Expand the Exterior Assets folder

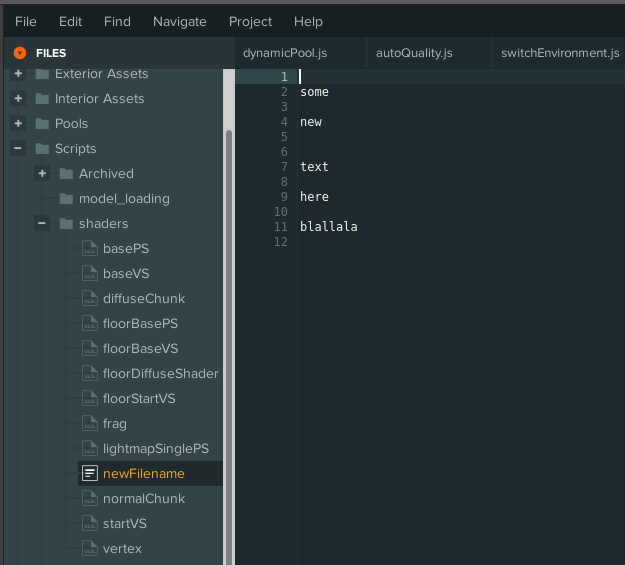click(18, 74)
